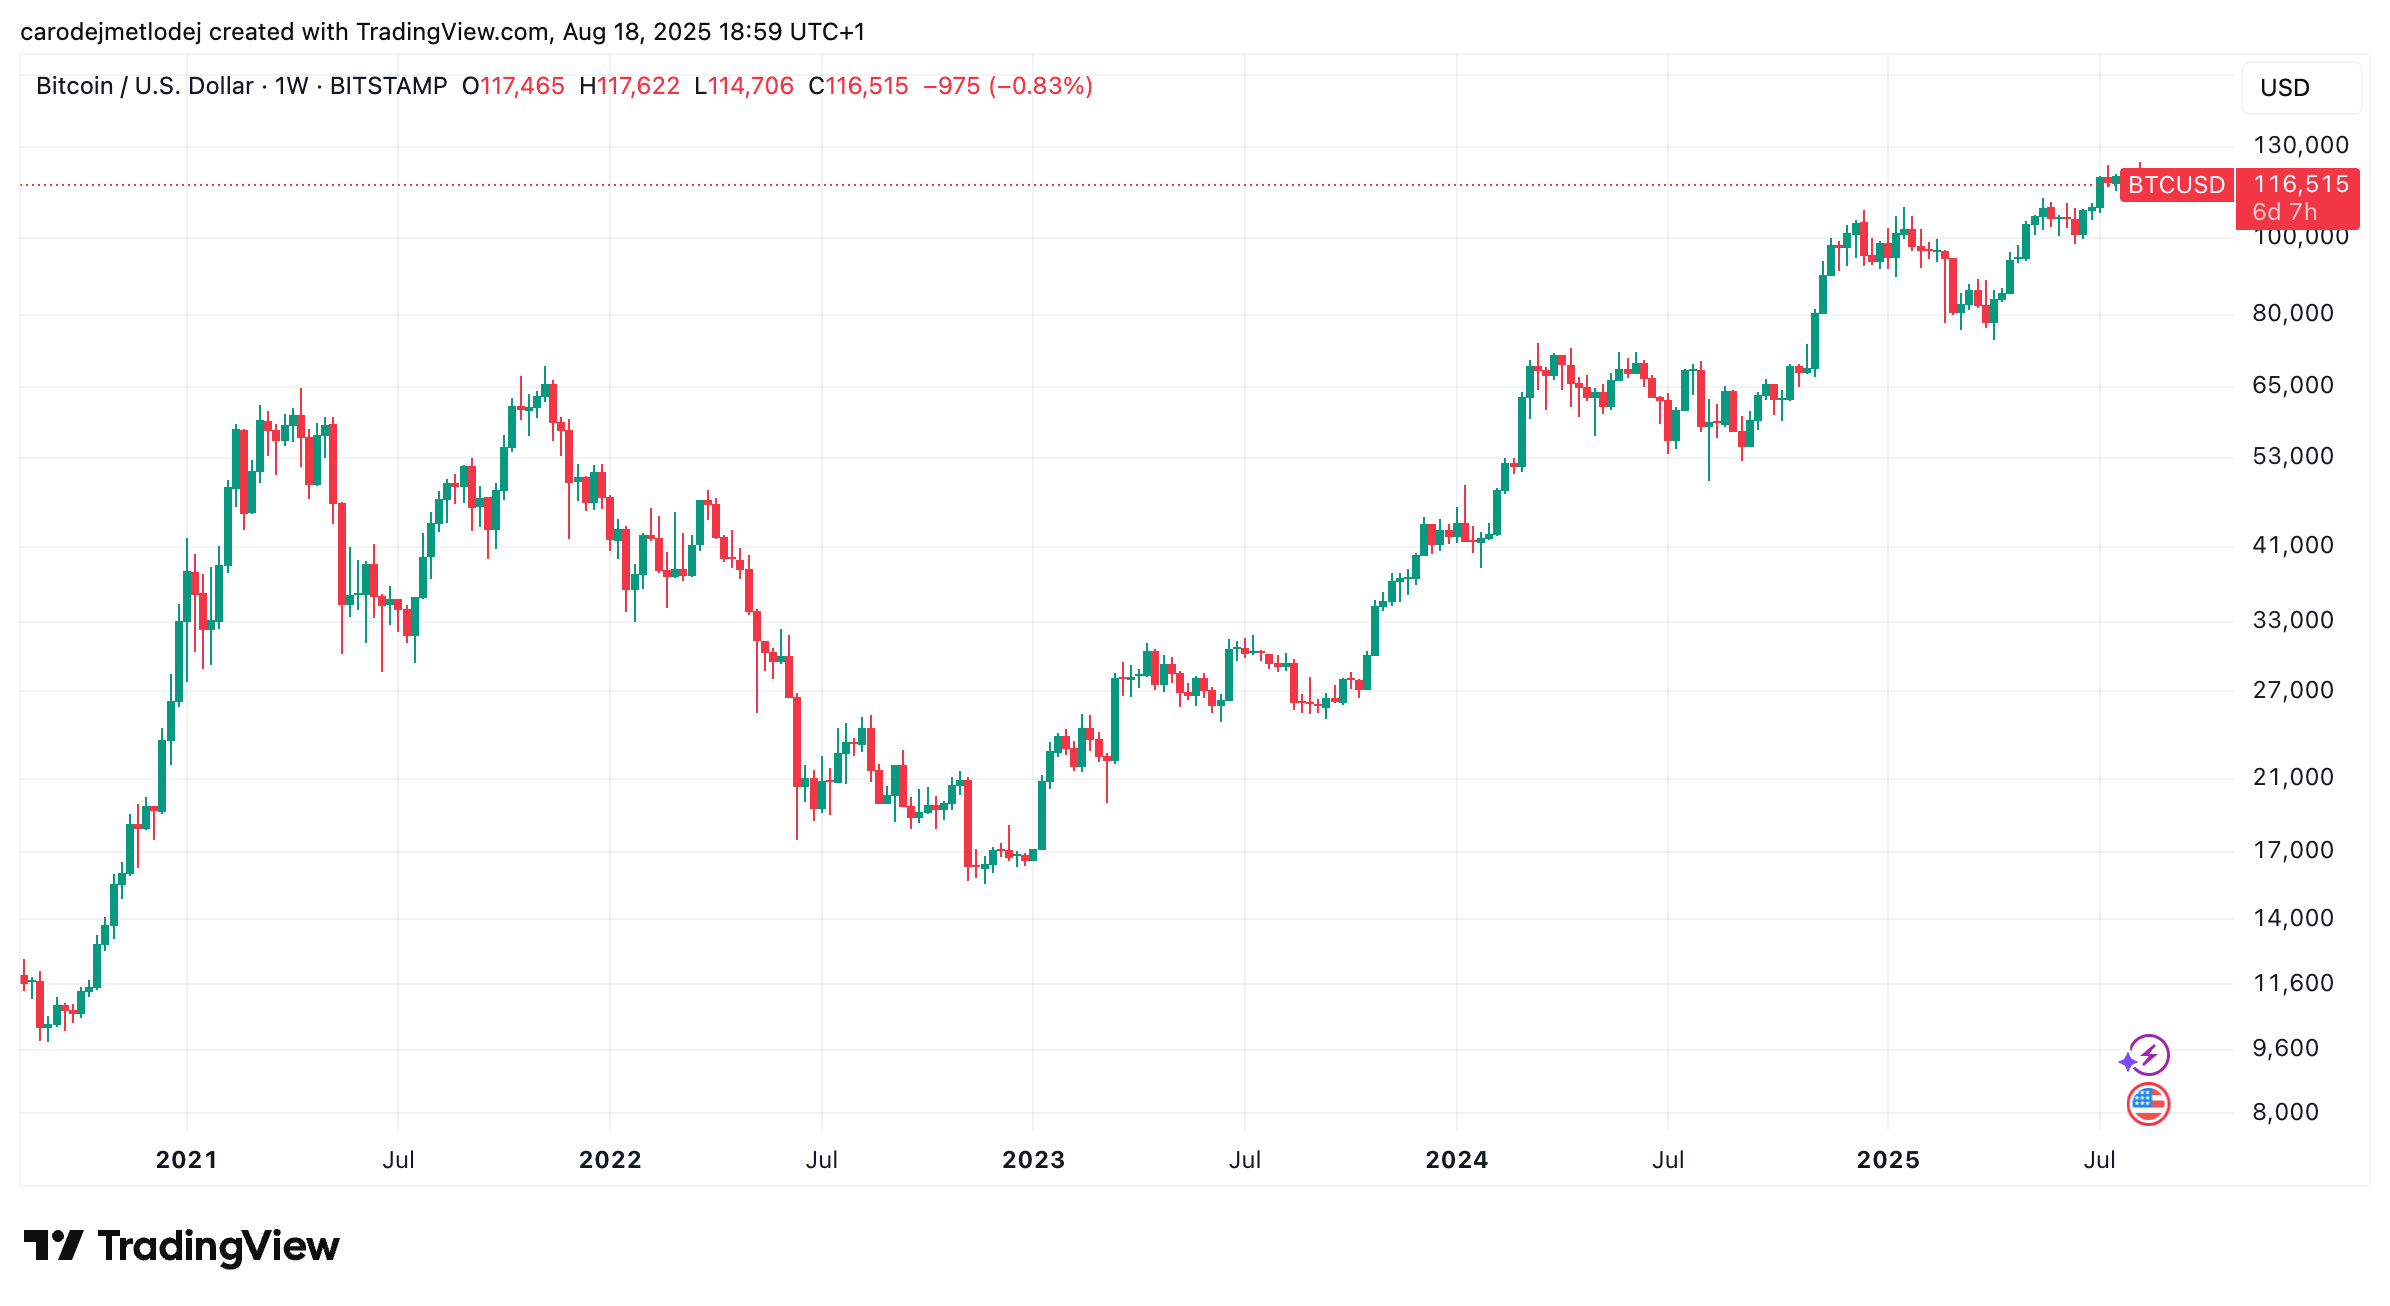Select the 2022 marker on time axis
The image size is (2390, 1306).
(610, 1159)
